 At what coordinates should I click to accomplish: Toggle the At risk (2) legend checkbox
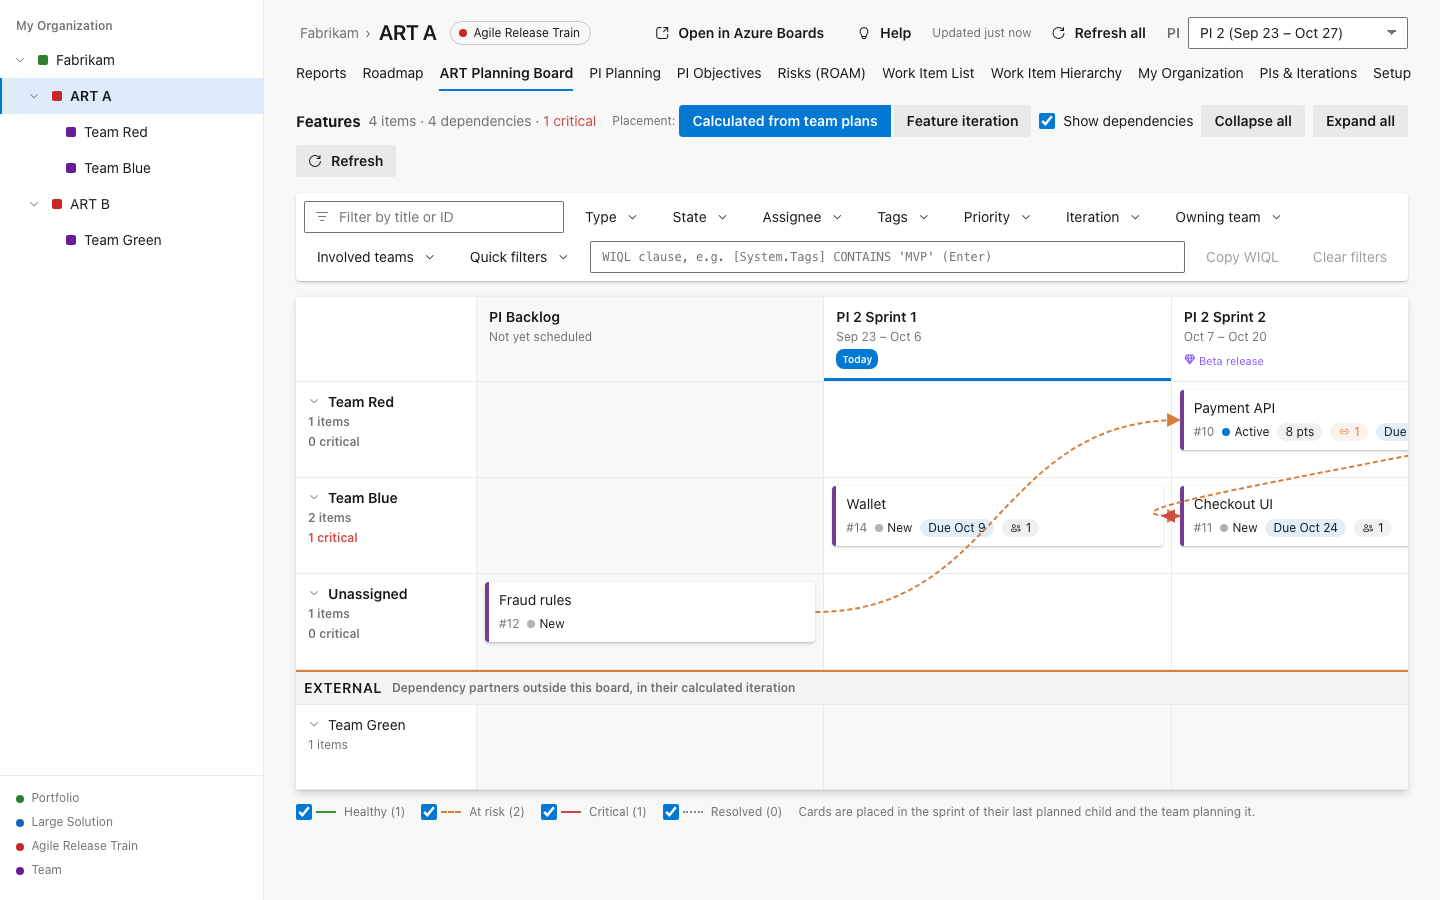click(x=429, y=812)
